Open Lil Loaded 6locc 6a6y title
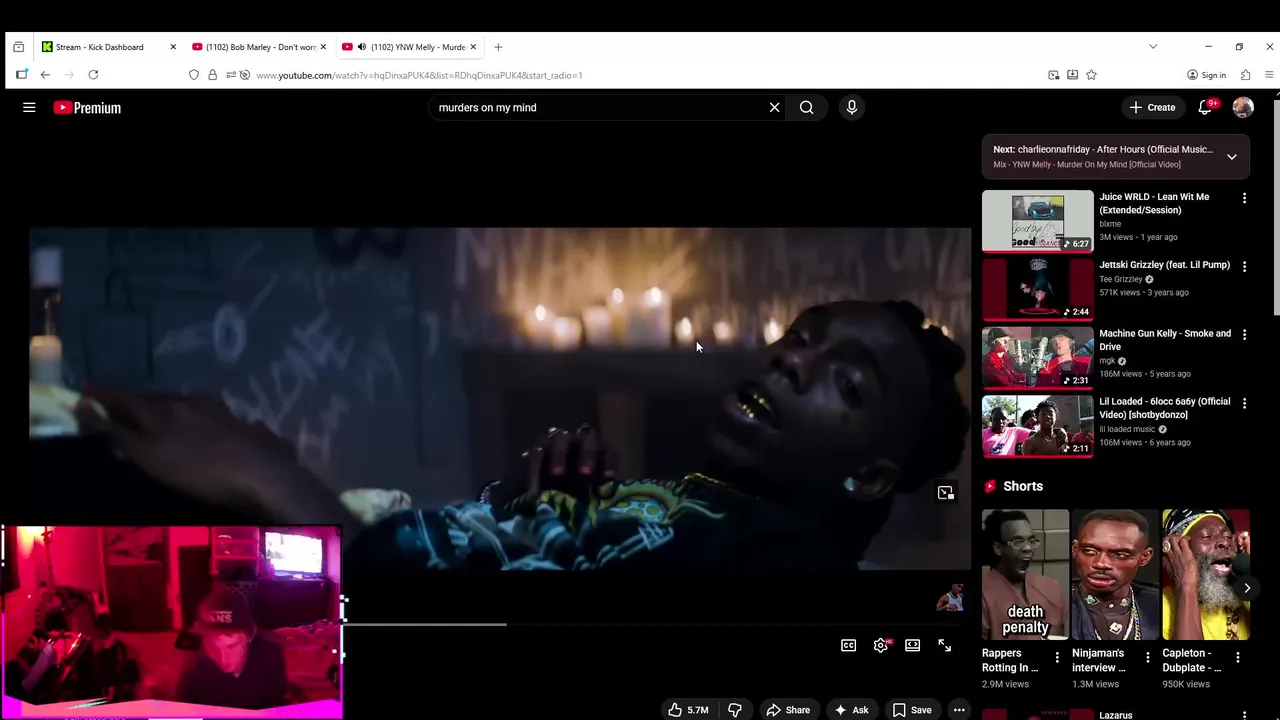This screenshot has height=720, width=1280. pos(1165,408)
